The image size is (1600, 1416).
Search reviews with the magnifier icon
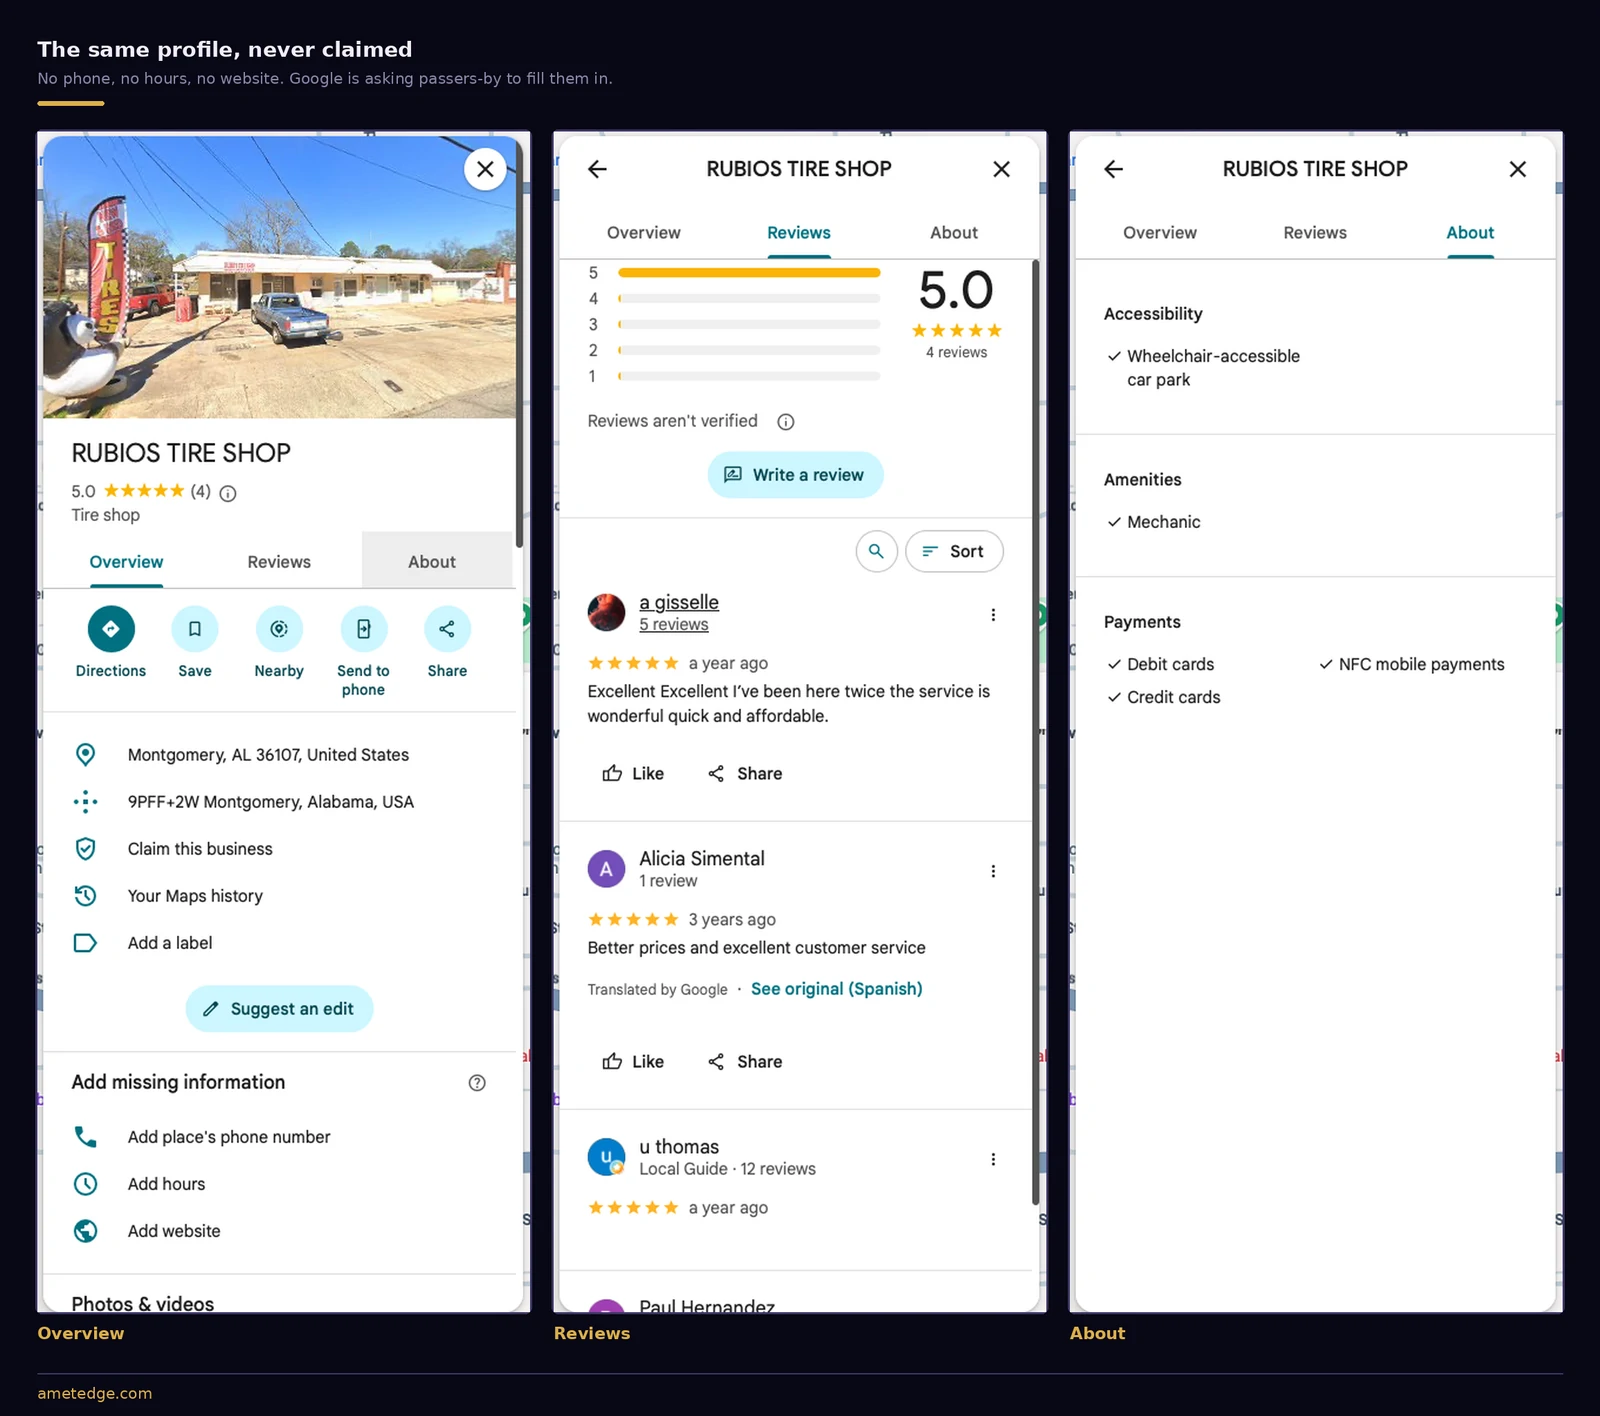(876, 551)
